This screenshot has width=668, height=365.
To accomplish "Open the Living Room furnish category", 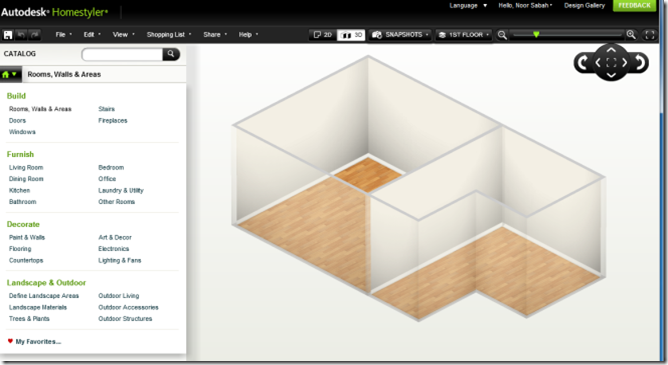I will click(26, 167).
